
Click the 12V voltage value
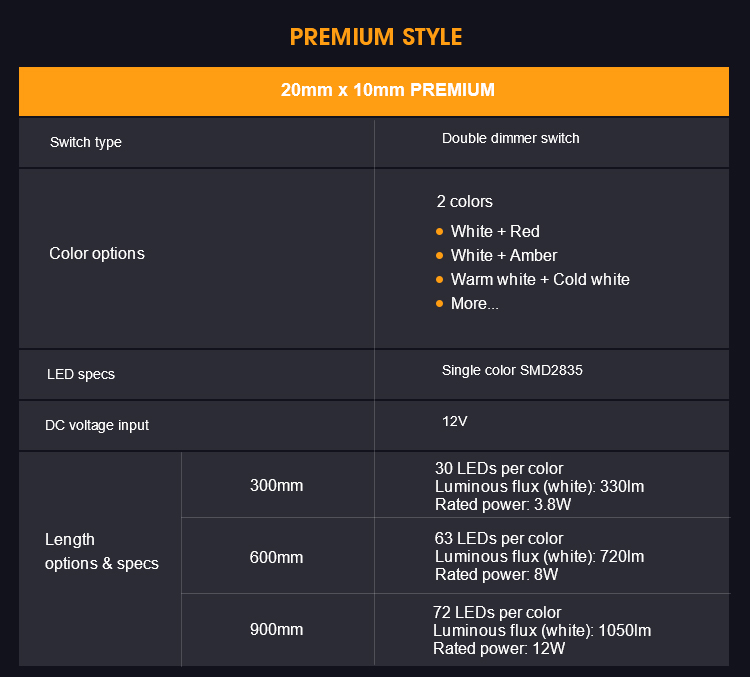454,421
